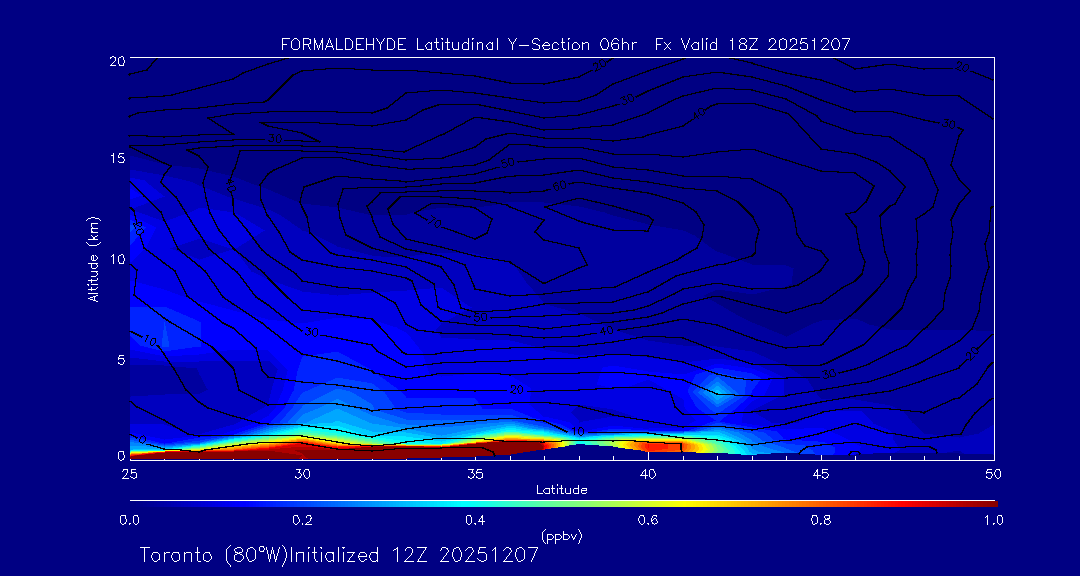Image resolution: width=1080 pixels, height=576 pixels.
Task: Click the 5 tick on the altitude axis
Action: tap(119, 359)
